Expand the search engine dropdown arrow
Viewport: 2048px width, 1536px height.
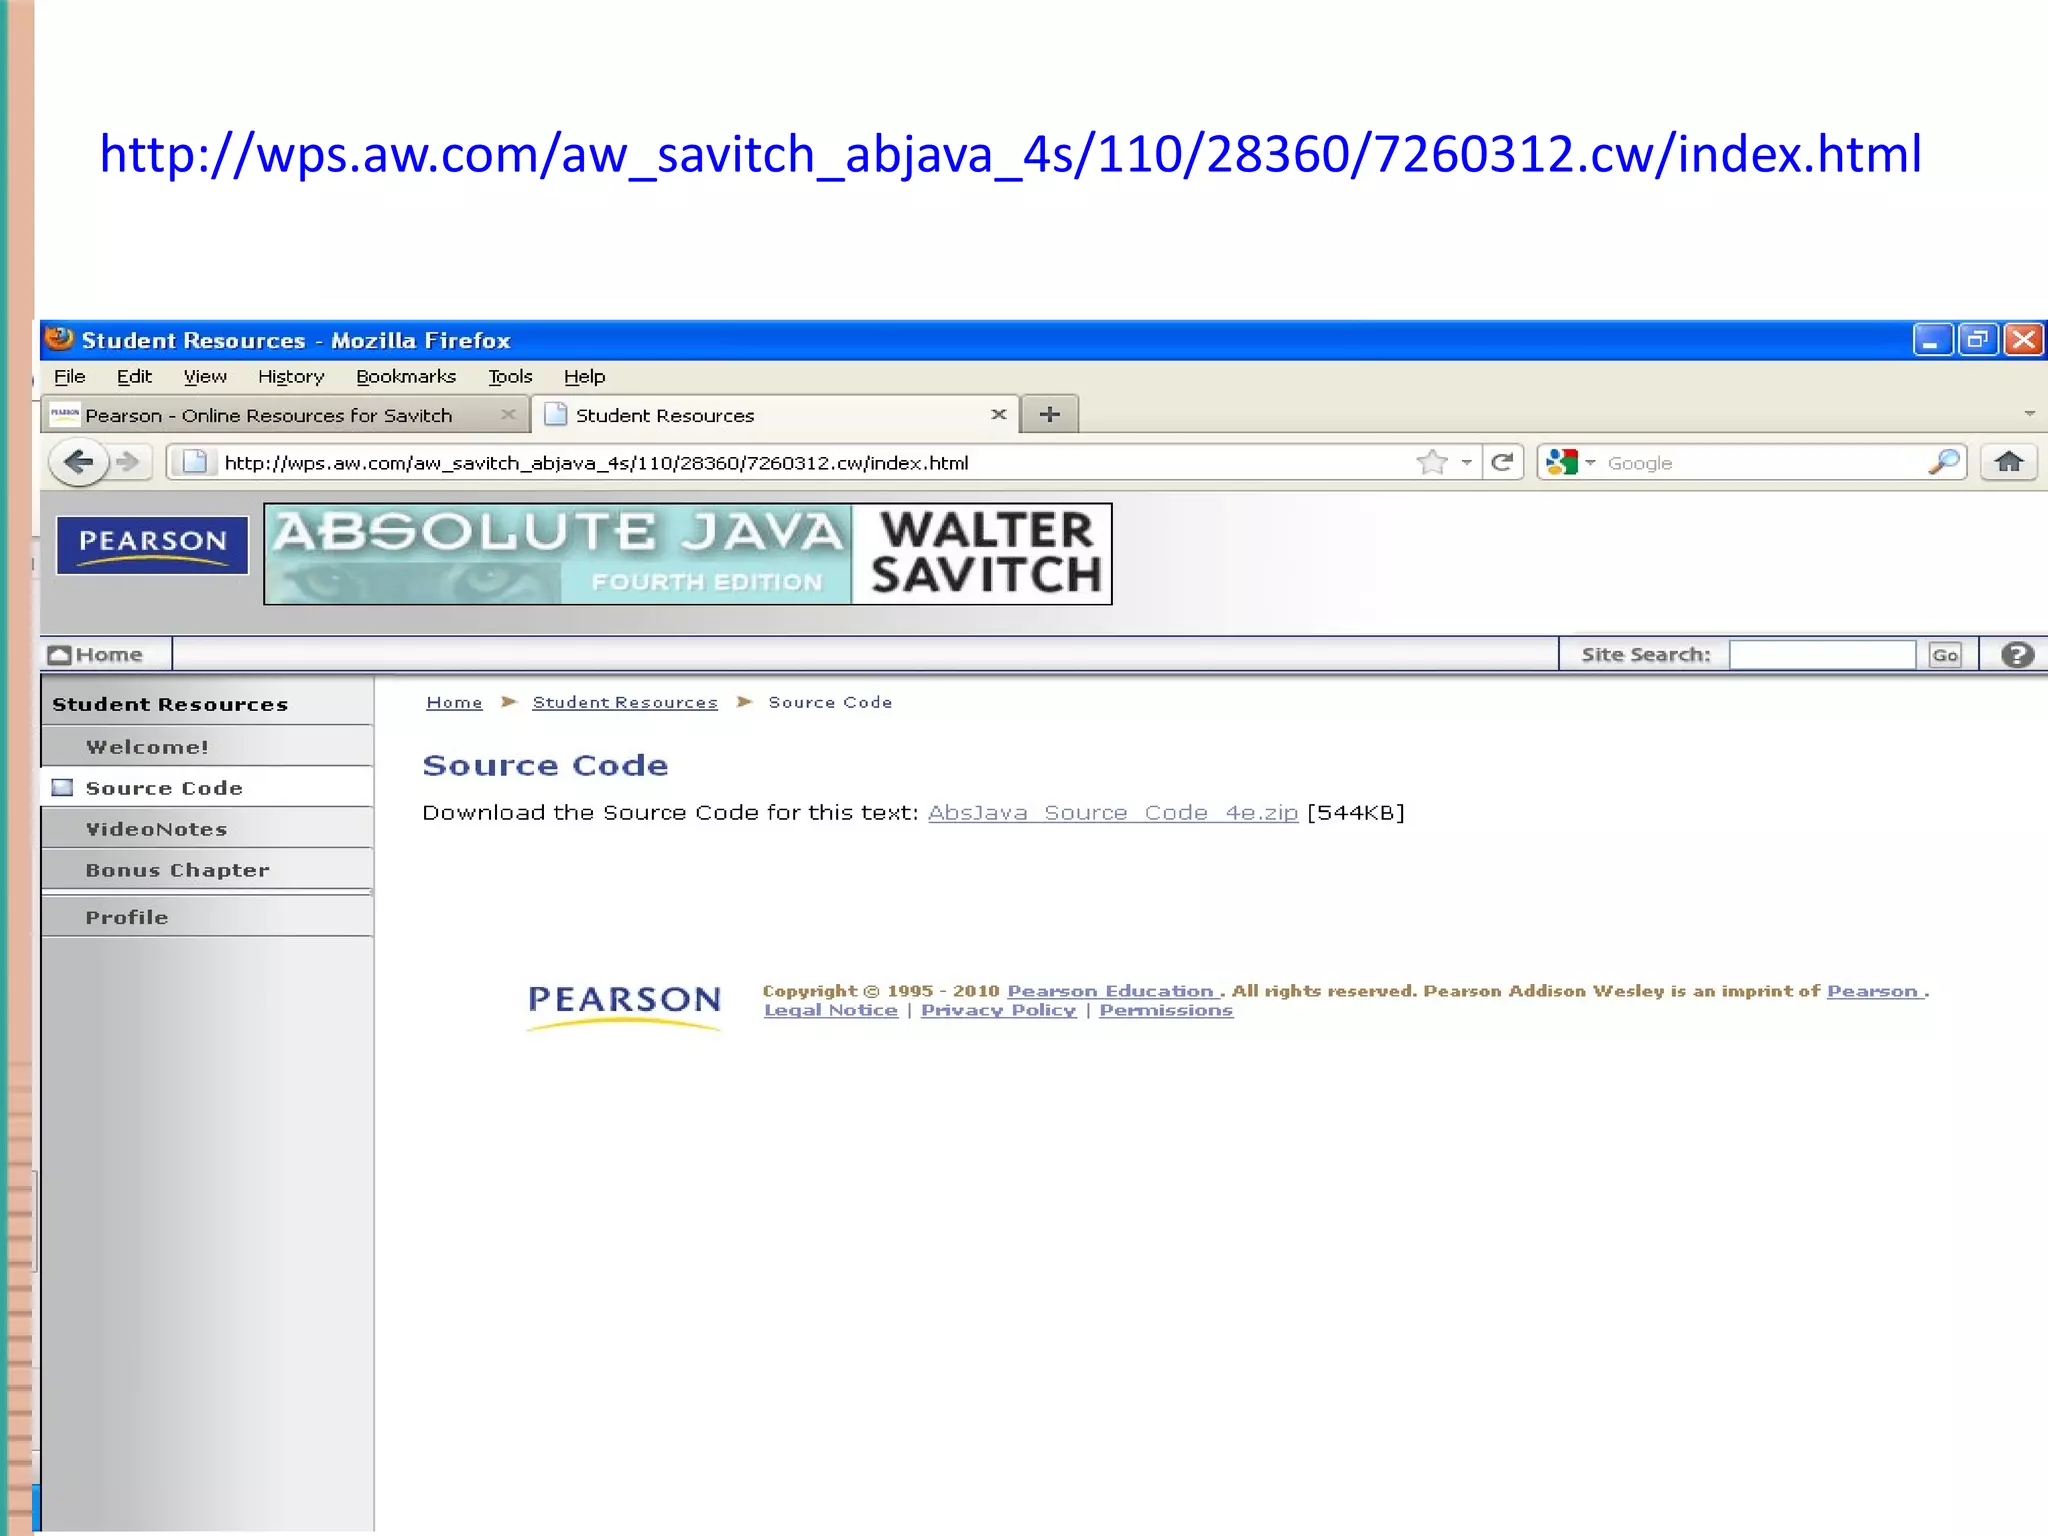point(1590,462)
